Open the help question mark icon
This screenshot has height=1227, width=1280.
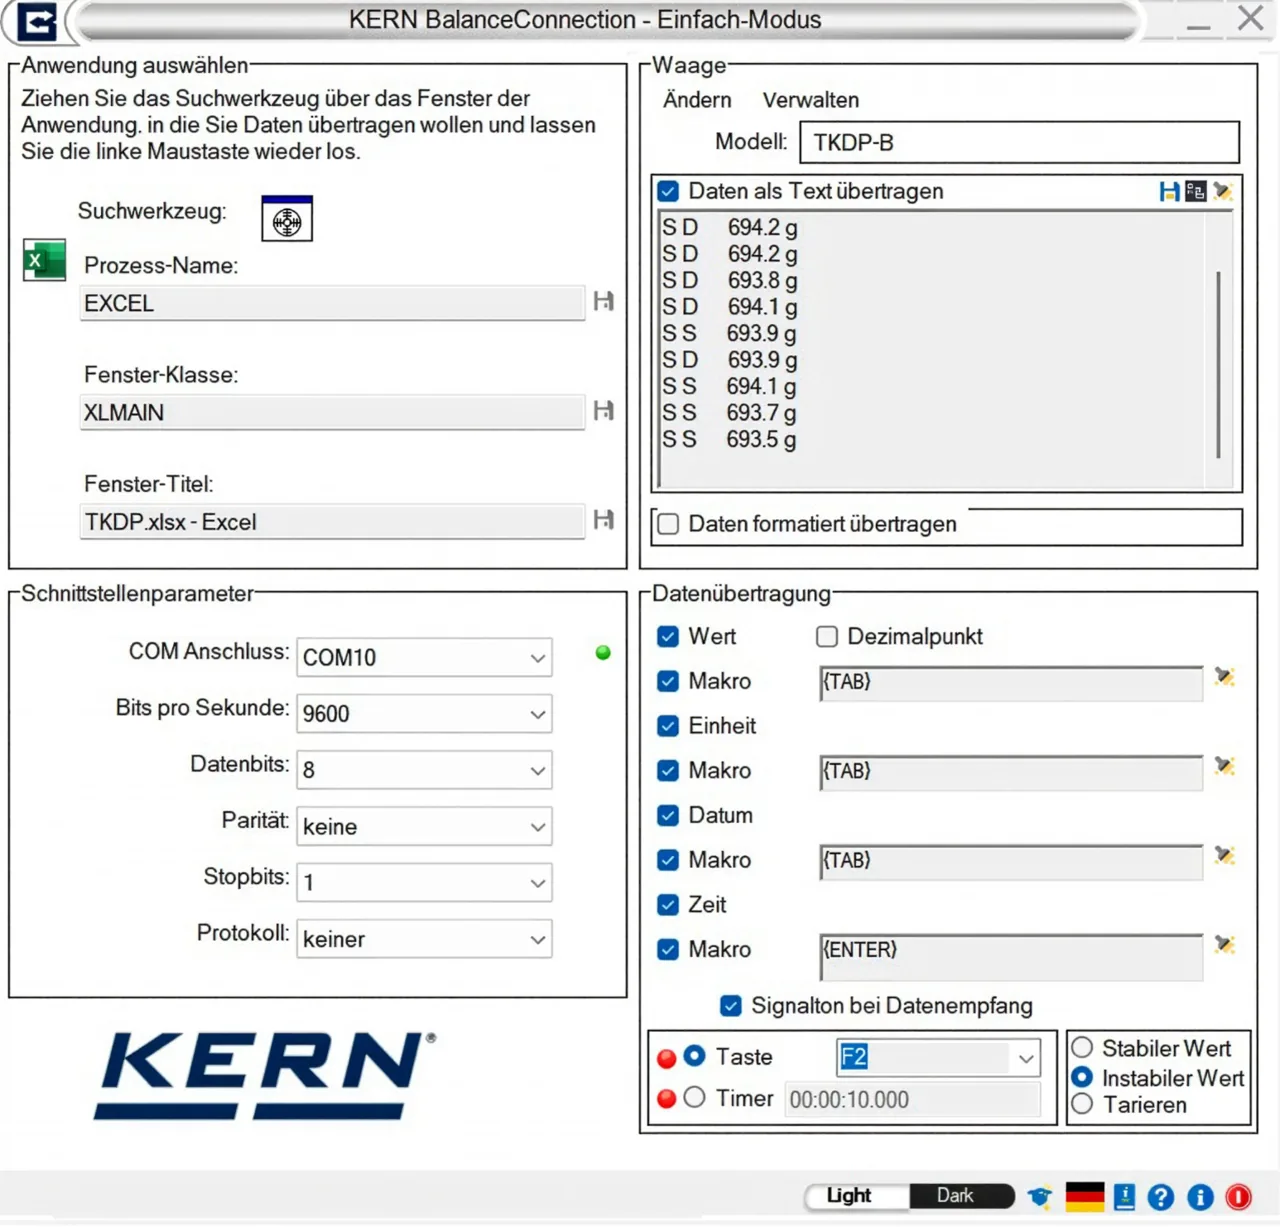coord(1161,1197)
